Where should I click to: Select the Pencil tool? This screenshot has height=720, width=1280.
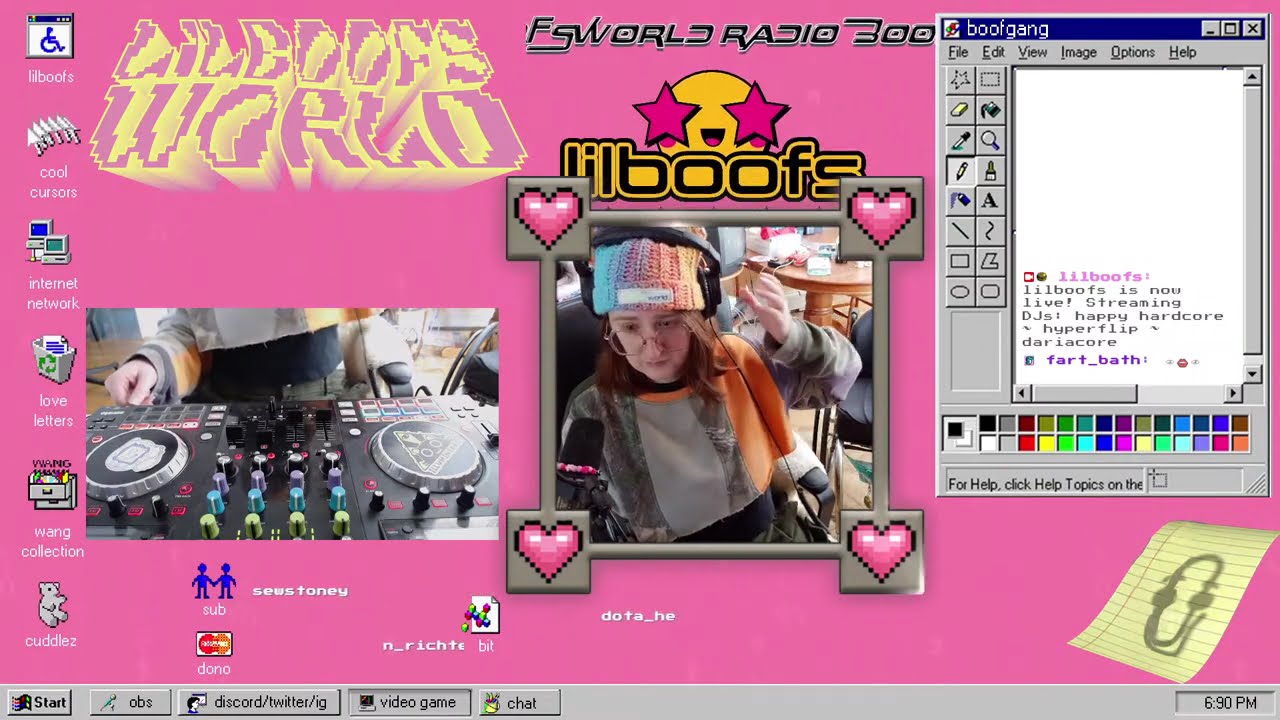click(960, 170)
